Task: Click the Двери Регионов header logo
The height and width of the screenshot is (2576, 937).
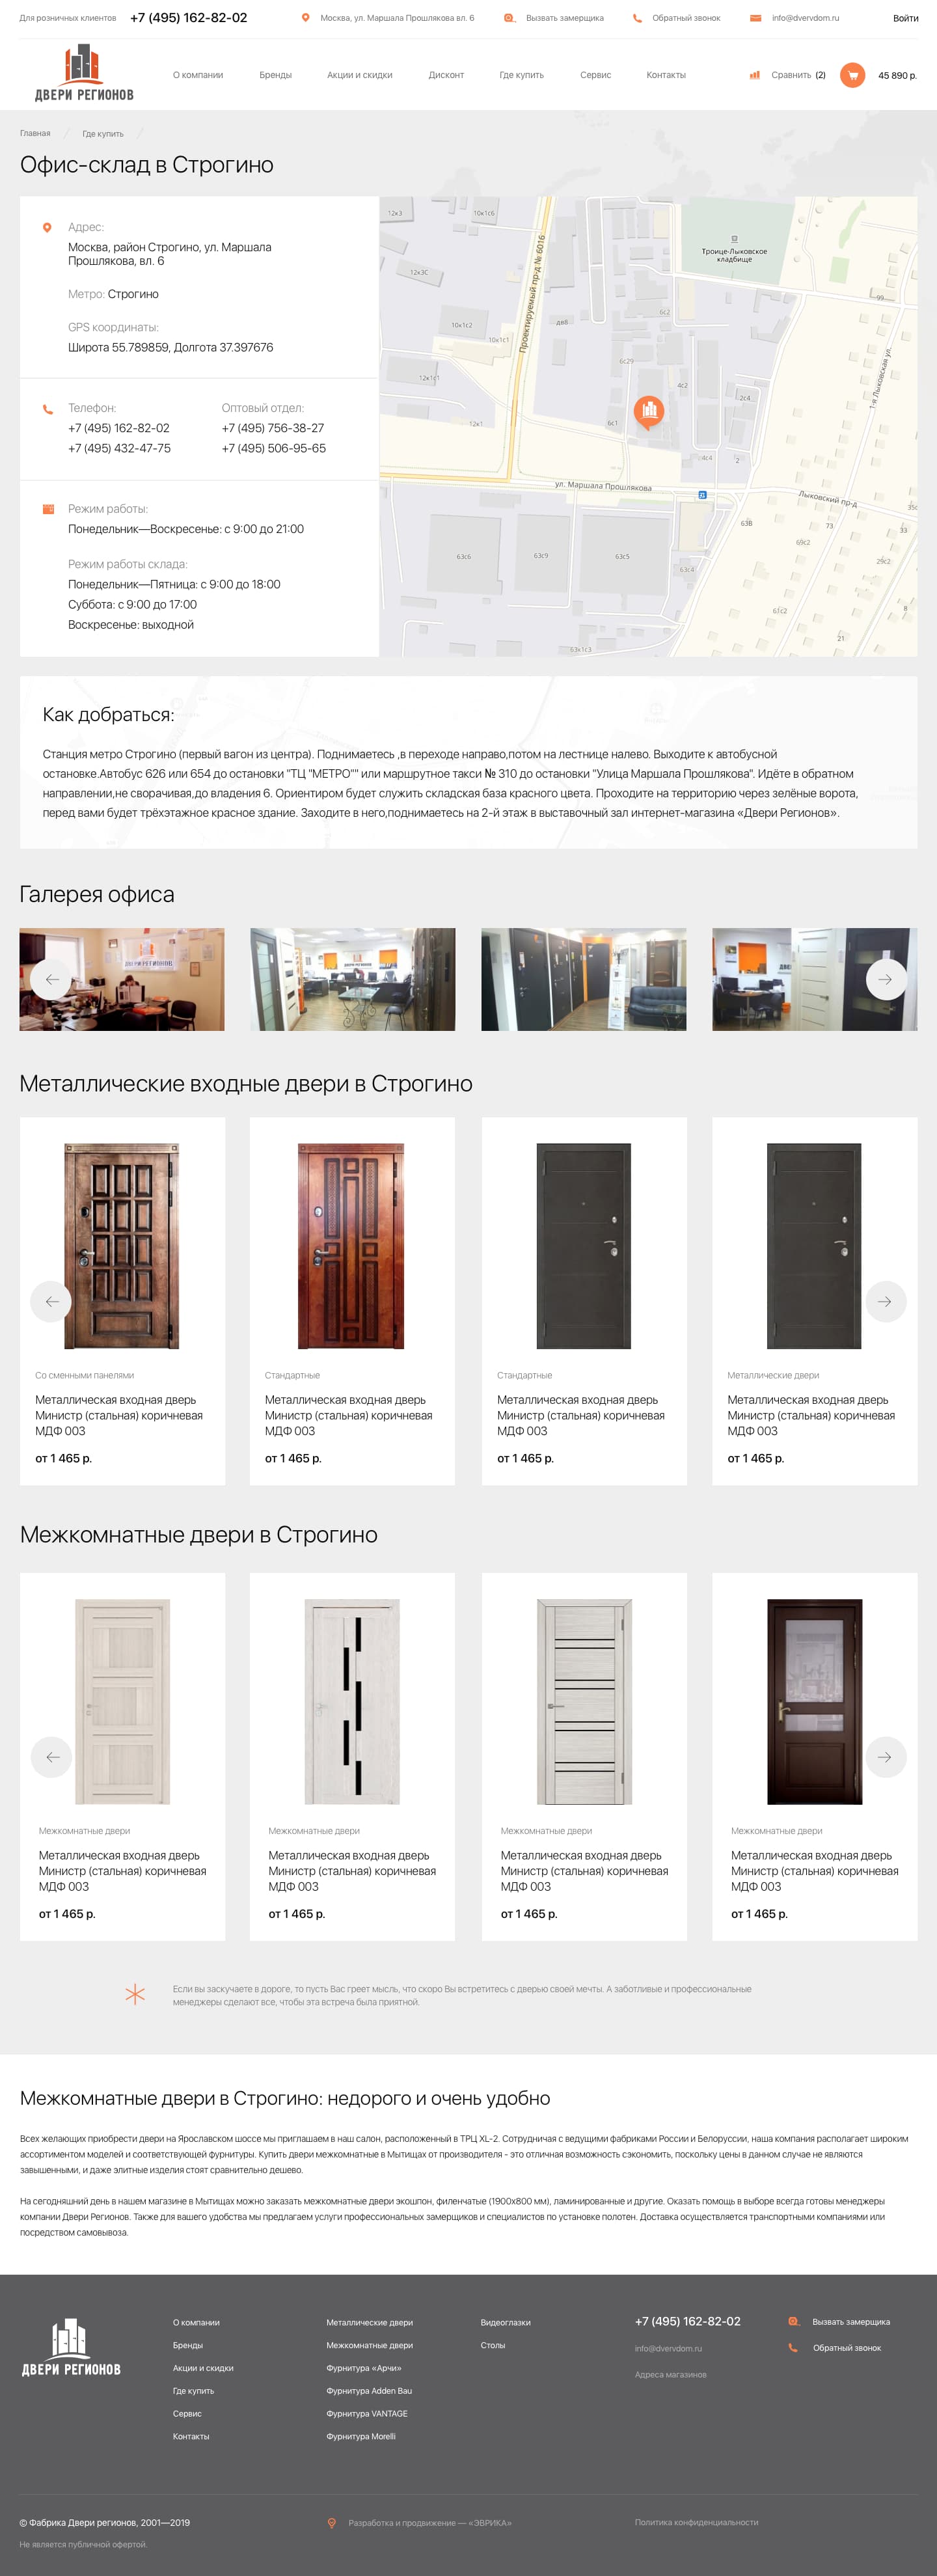Action: pos(84,73)
